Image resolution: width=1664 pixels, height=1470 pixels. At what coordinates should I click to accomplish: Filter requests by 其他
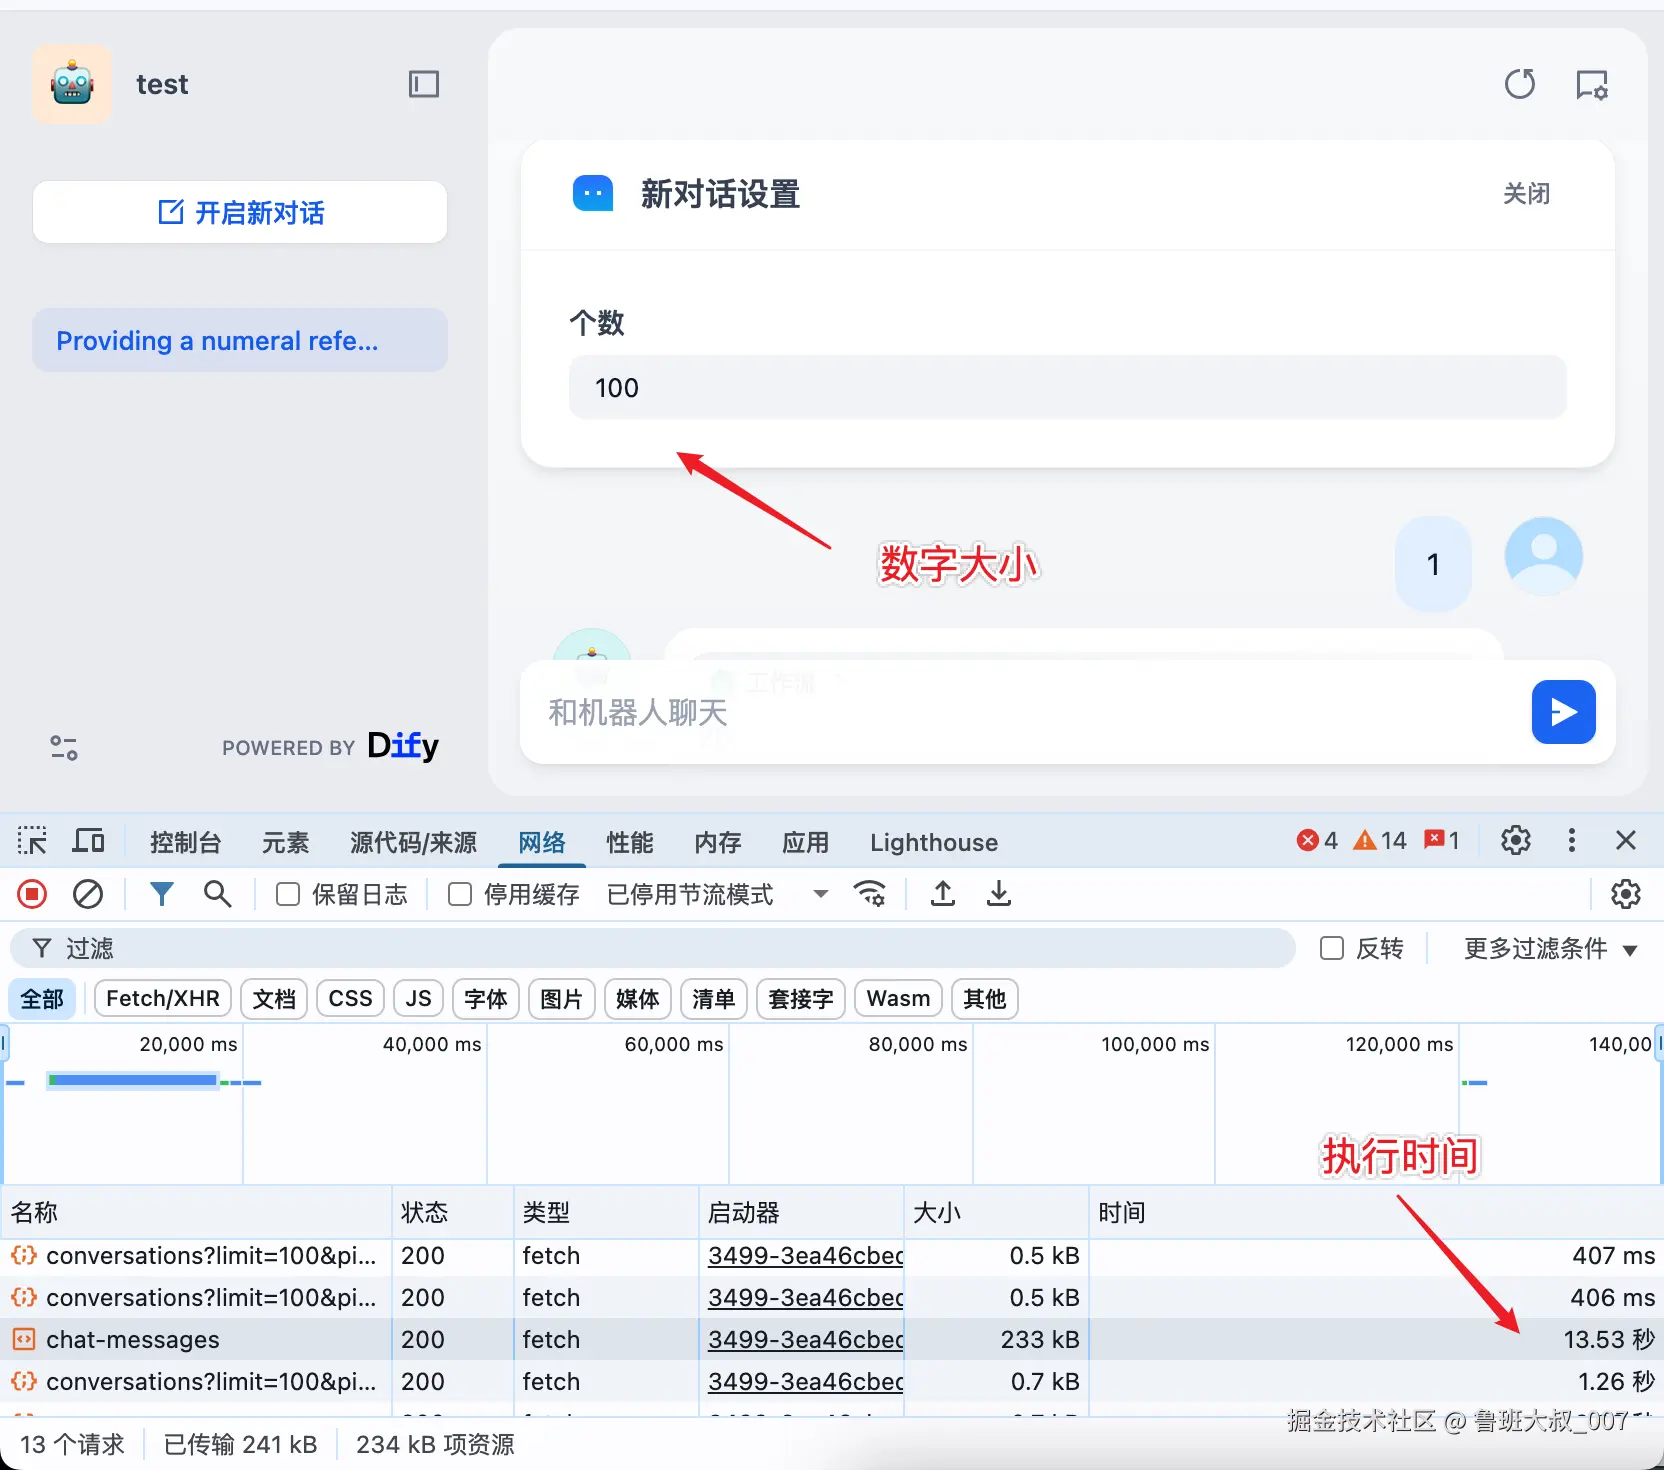pos(985,999)
